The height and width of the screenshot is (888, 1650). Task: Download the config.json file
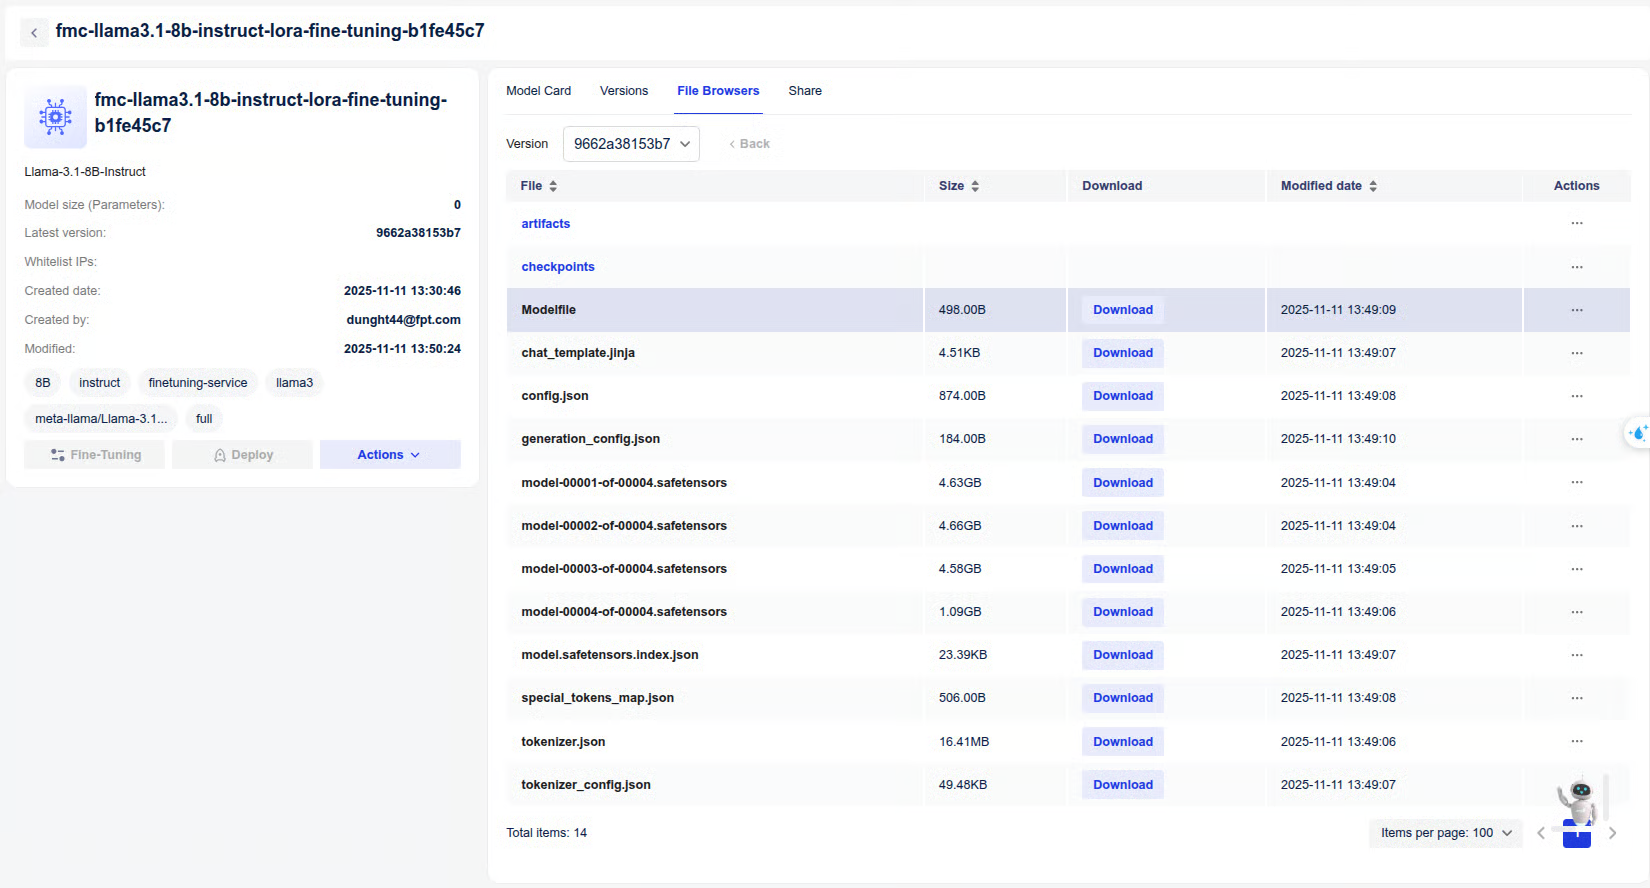coord(1122,396)
